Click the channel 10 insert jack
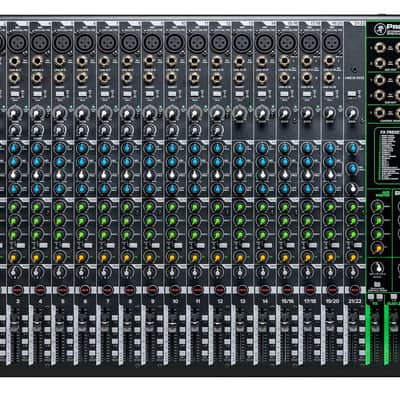400x400 pixels. click(172, 77)
